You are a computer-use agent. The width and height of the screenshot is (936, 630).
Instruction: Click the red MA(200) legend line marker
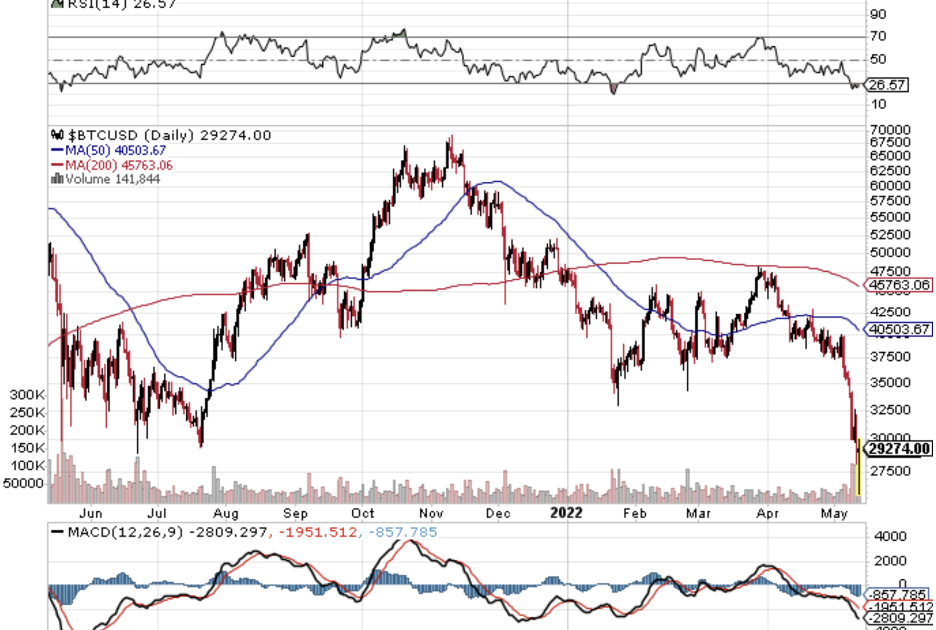point(57,165)
